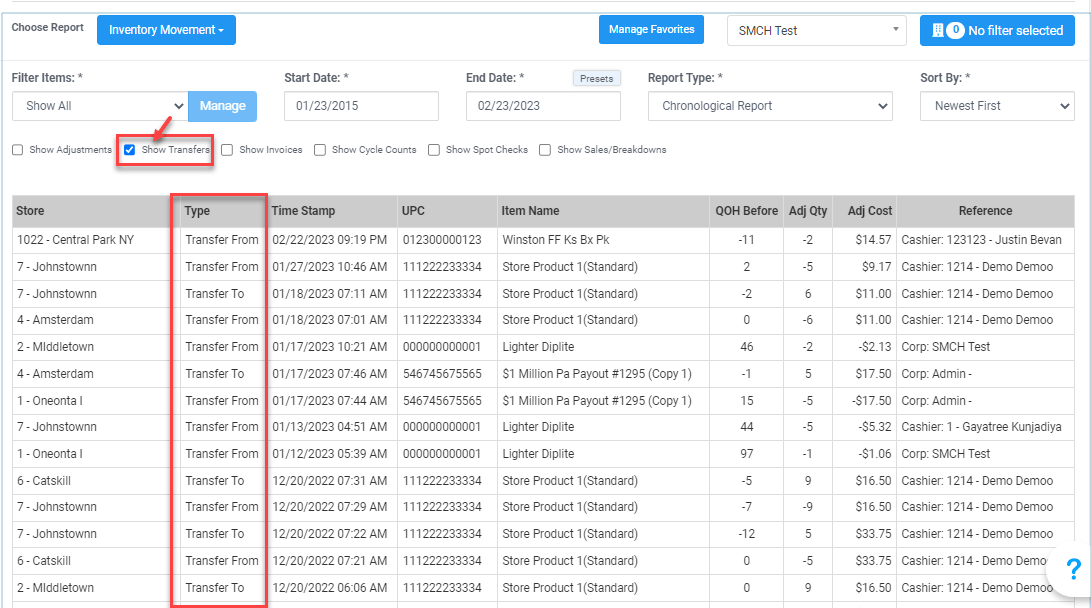Viewport: 1091px width, 608px height.
Task: Click Manage Favorites button
Action: click(x=651, y=29)
